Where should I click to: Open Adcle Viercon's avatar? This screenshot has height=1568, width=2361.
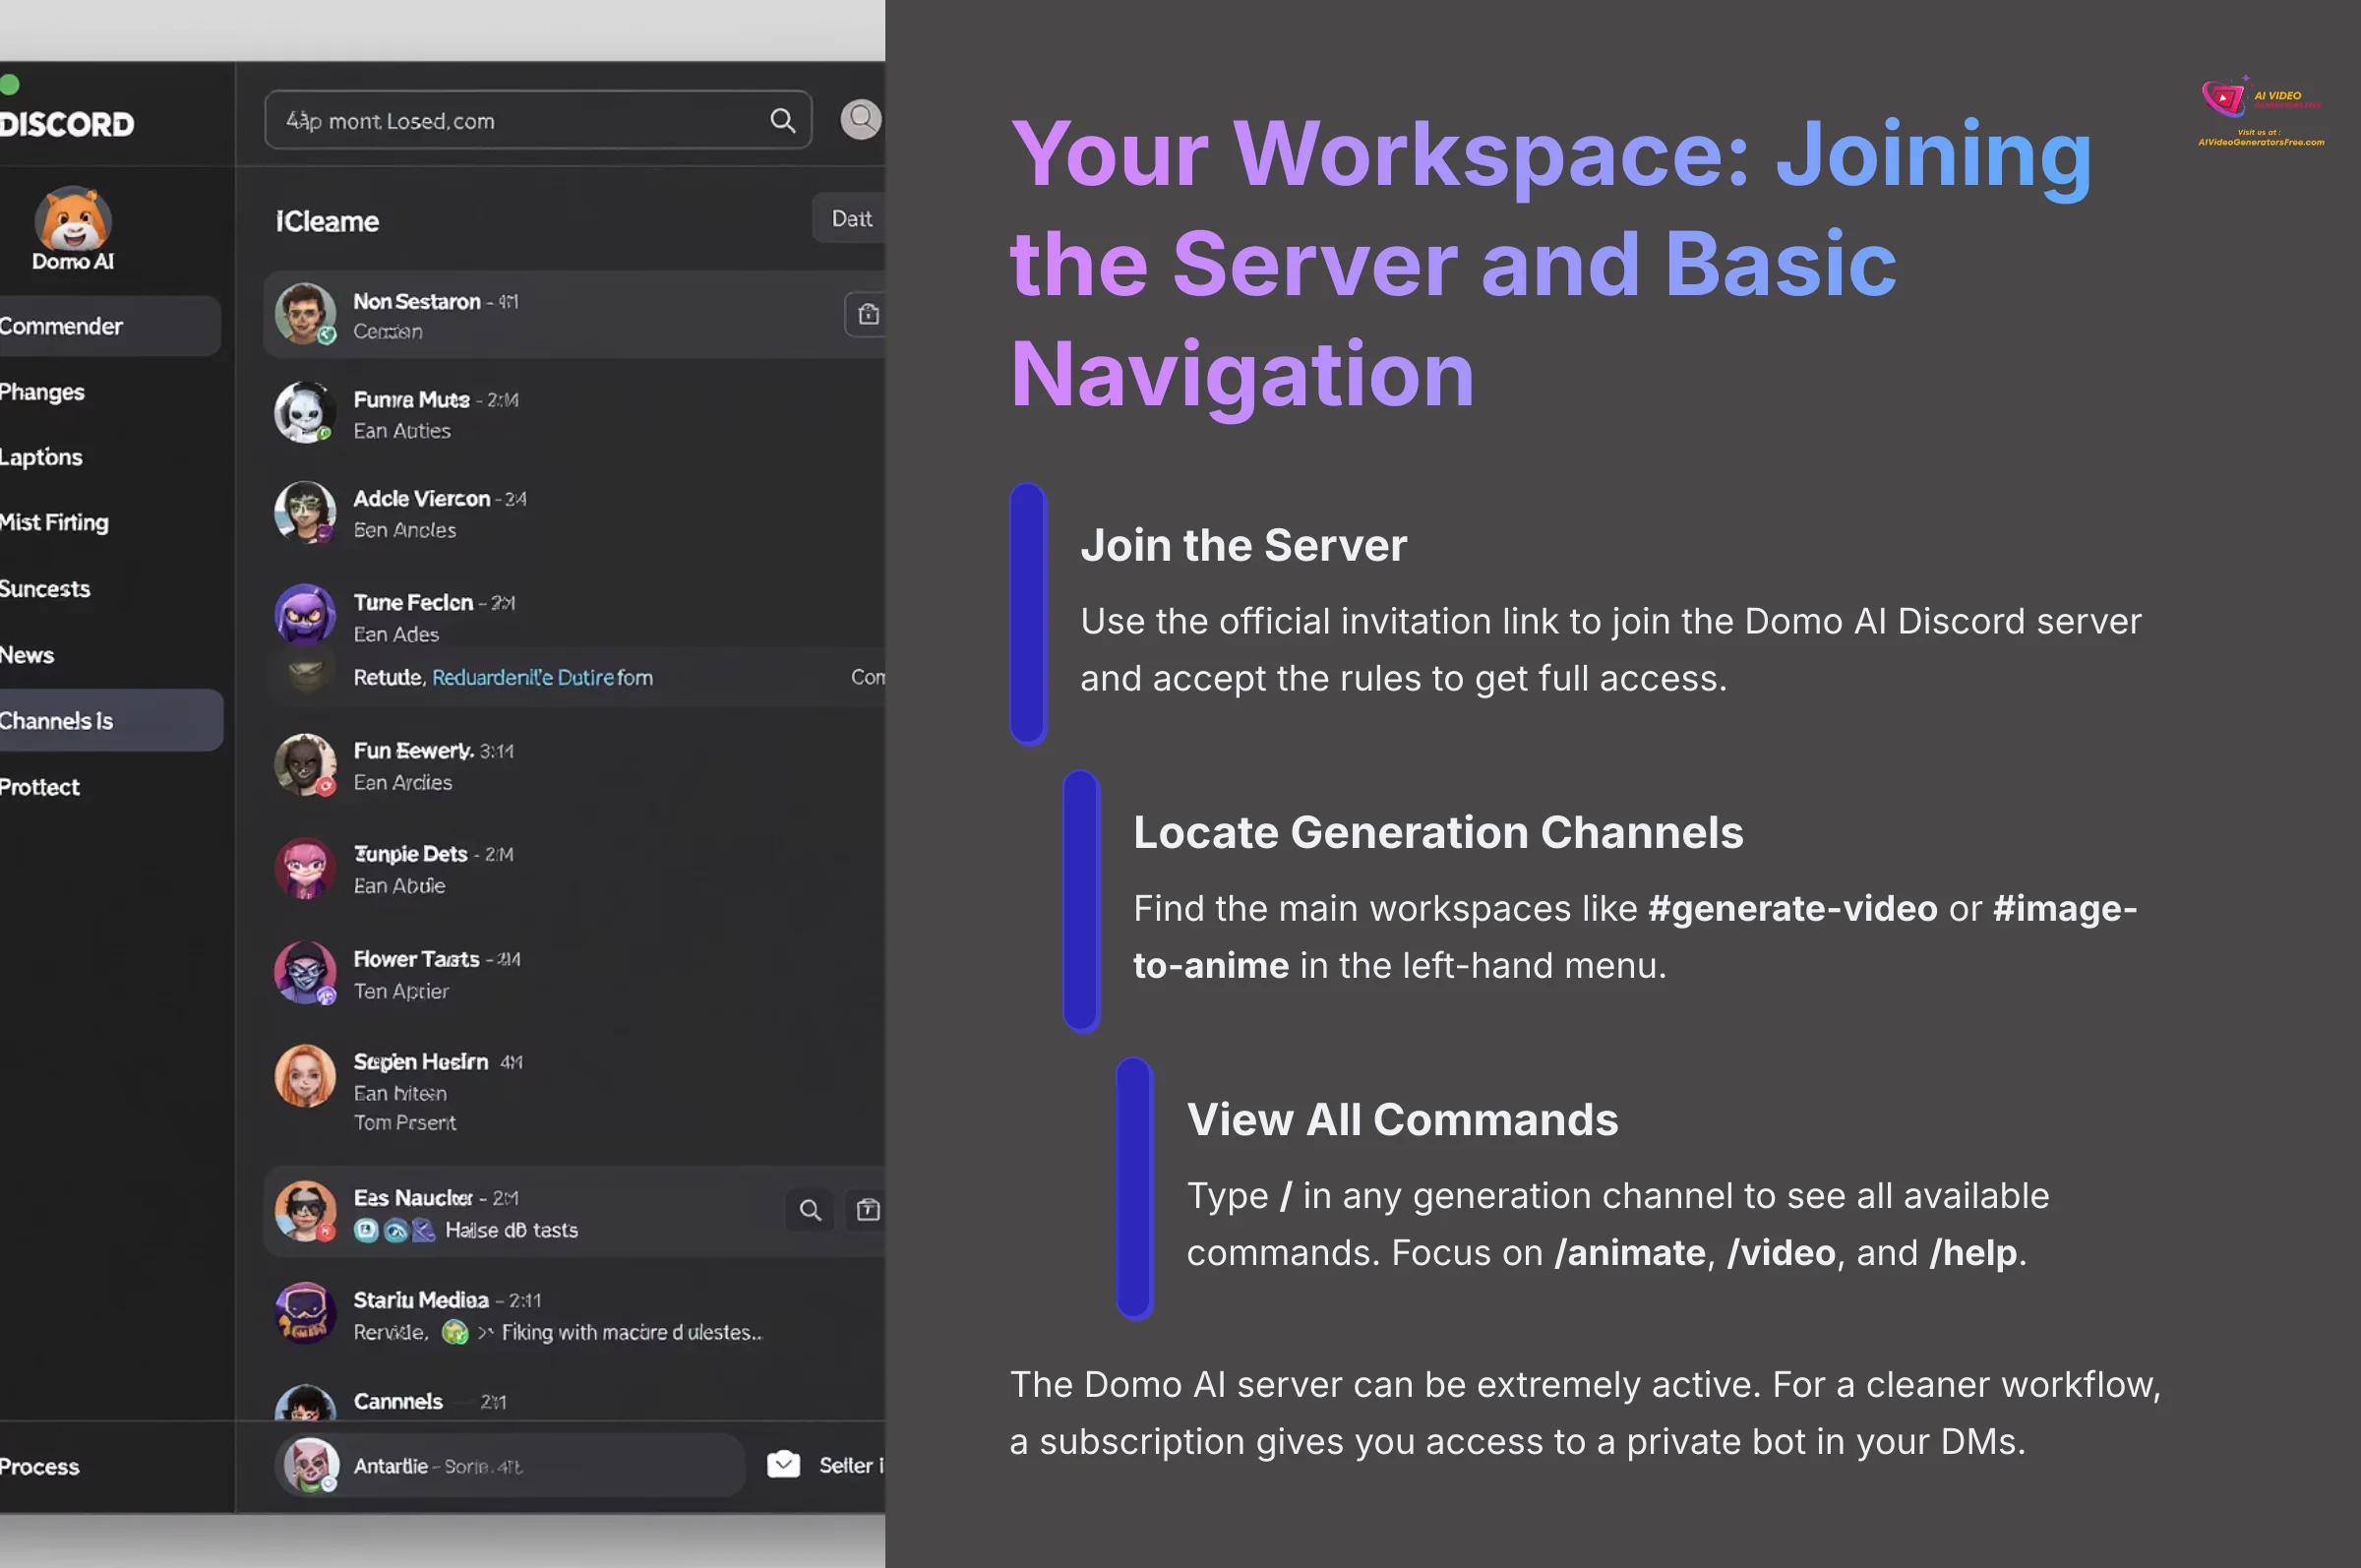(x=304, y=512)
